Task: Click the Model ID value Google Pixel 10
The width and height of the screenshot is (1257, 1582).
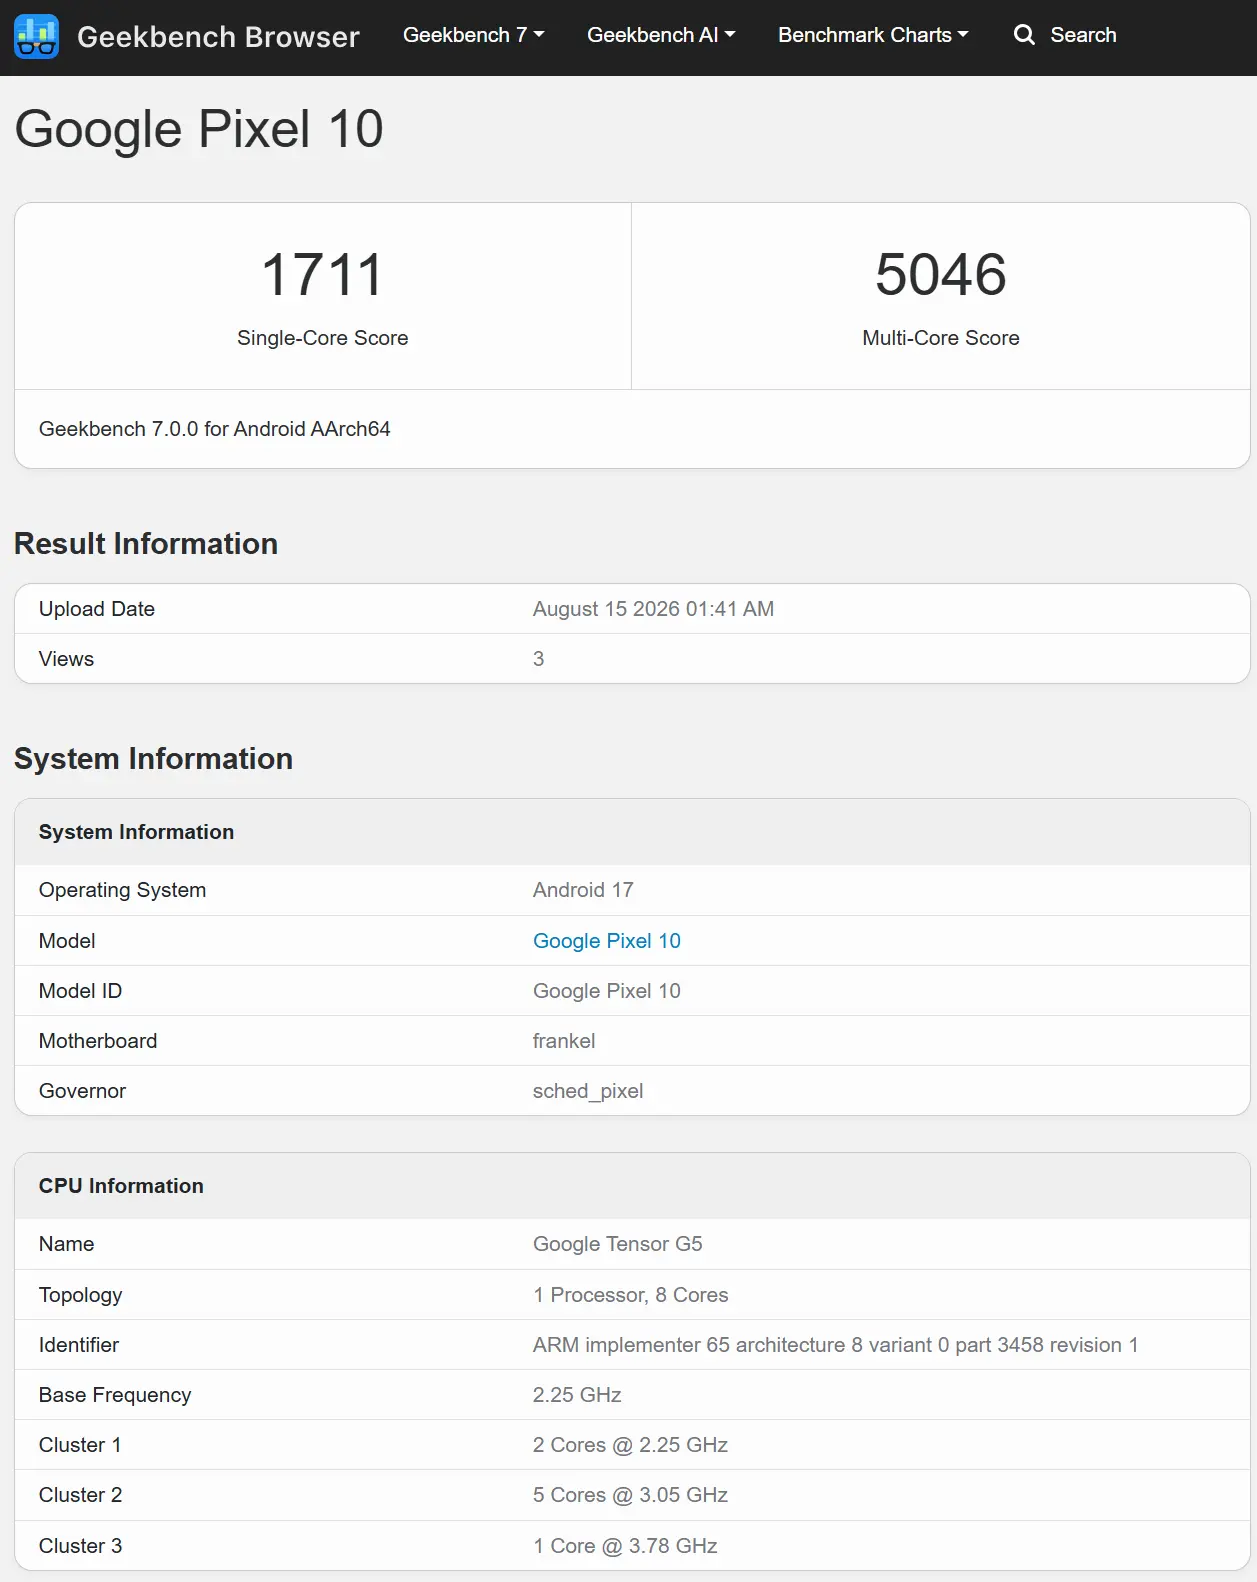Action: (x=606, y=991)
